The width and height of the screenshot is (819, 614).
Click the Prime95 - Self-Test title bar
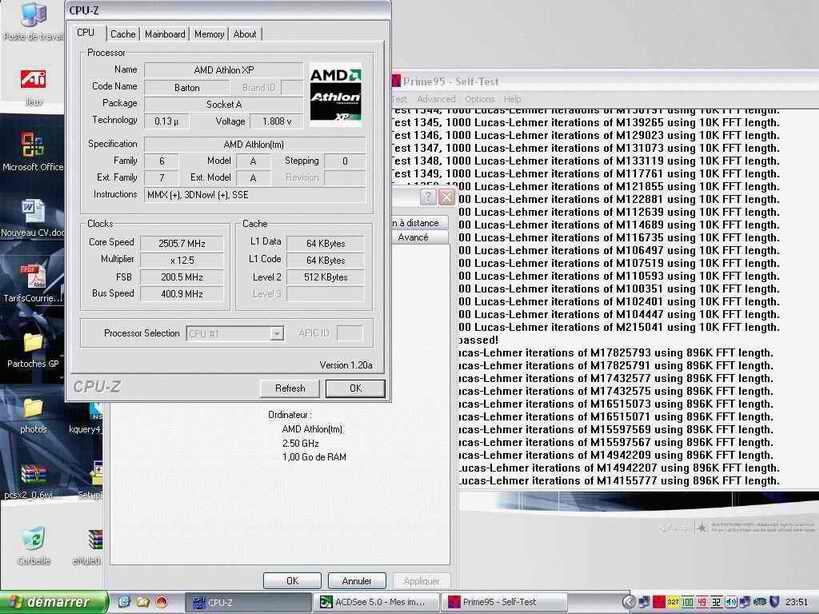(605, 81)
